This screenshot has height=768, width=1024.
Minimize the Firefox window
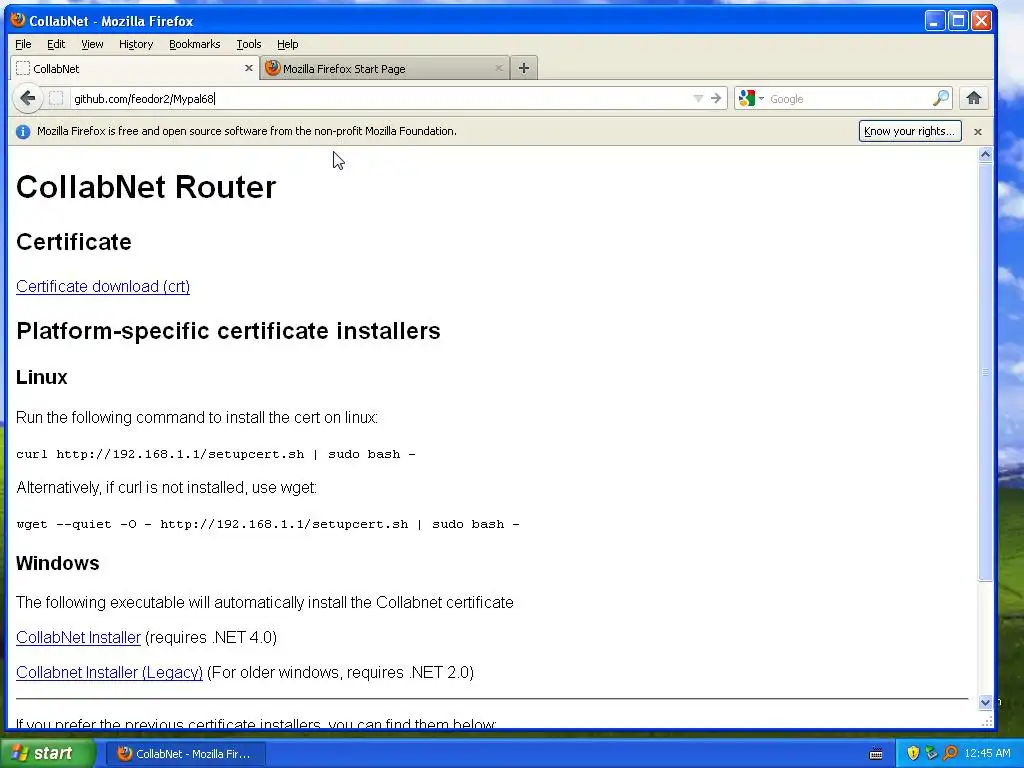point(935,21)
